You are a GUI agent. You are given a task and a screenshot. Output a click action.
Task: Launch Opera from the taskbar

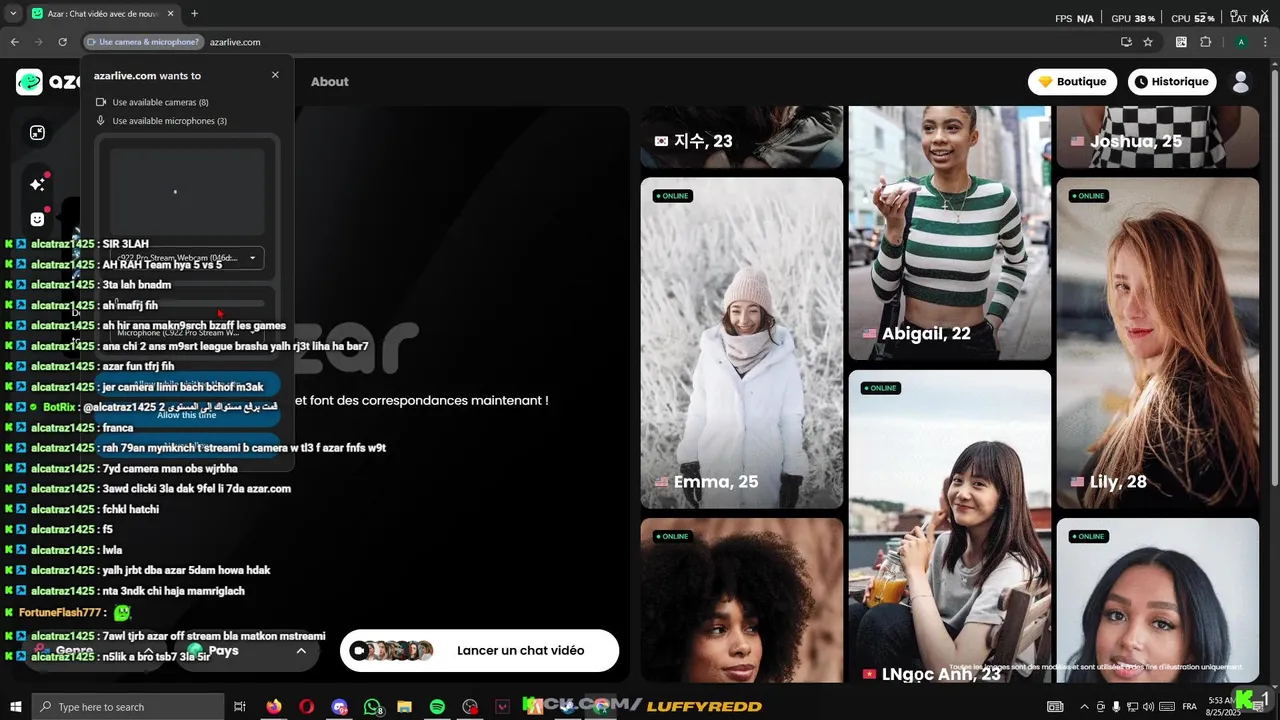pyautogui.click(x=306, y=707)
